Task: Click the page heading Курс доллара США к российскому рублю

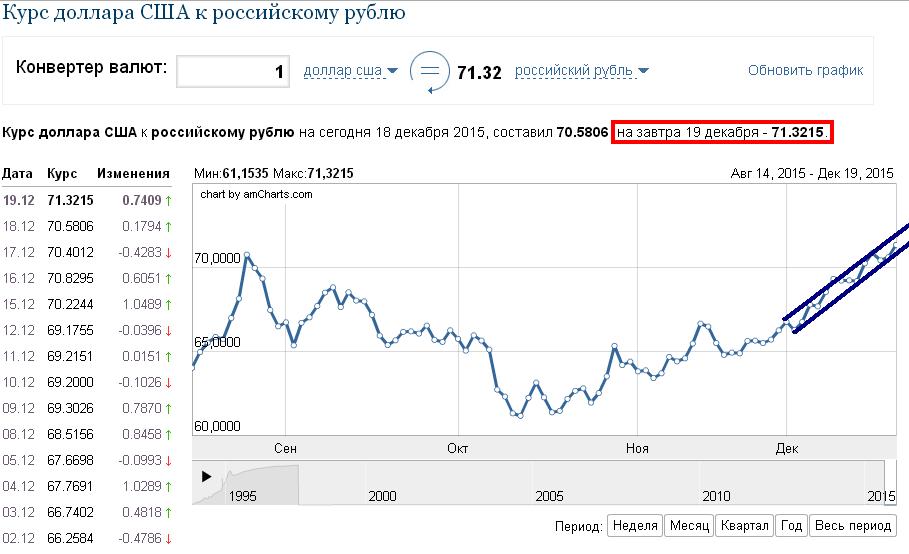Action: pos(203,13)
